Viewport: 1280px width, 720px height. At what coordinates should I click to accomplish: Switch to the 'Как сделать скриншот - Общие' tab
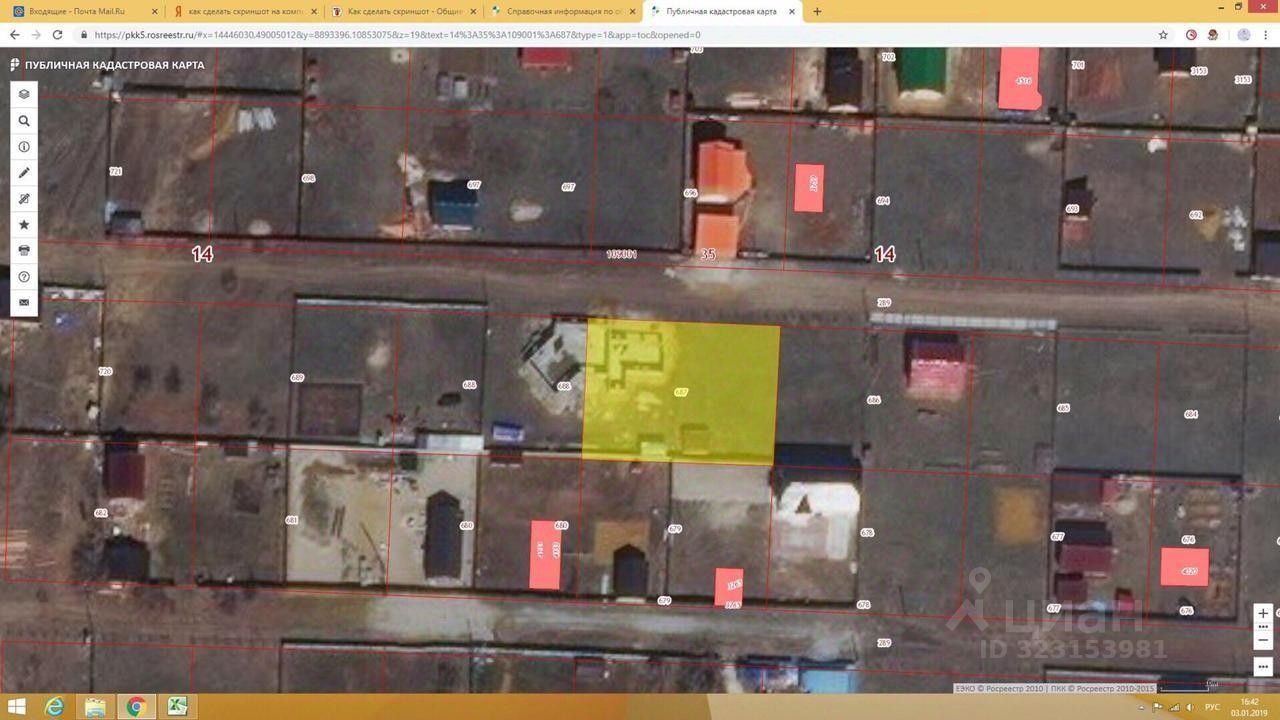tap(403, 11)
